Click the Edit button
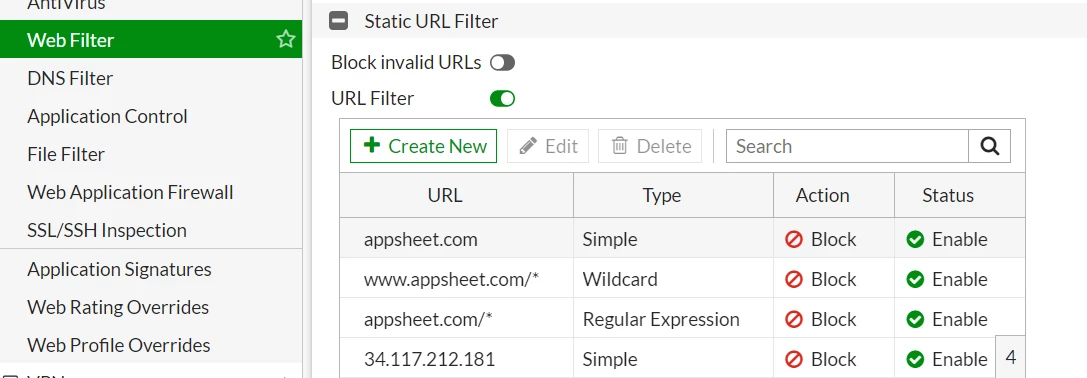Screen dimensions: 1087x378 click(548, 146)
